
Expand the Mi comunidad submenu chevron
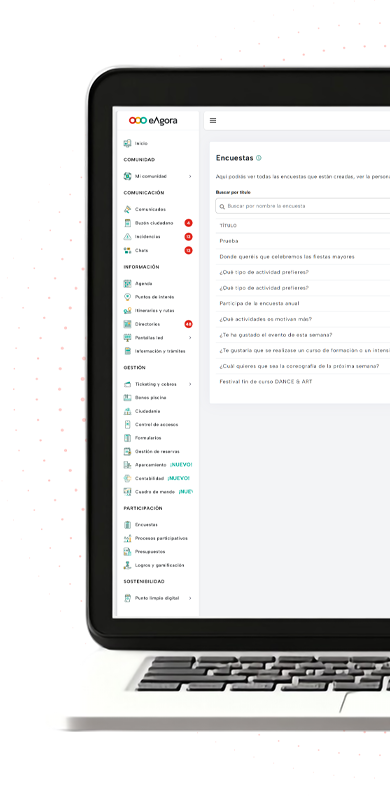pyautogui.click(x=190, y=177)
